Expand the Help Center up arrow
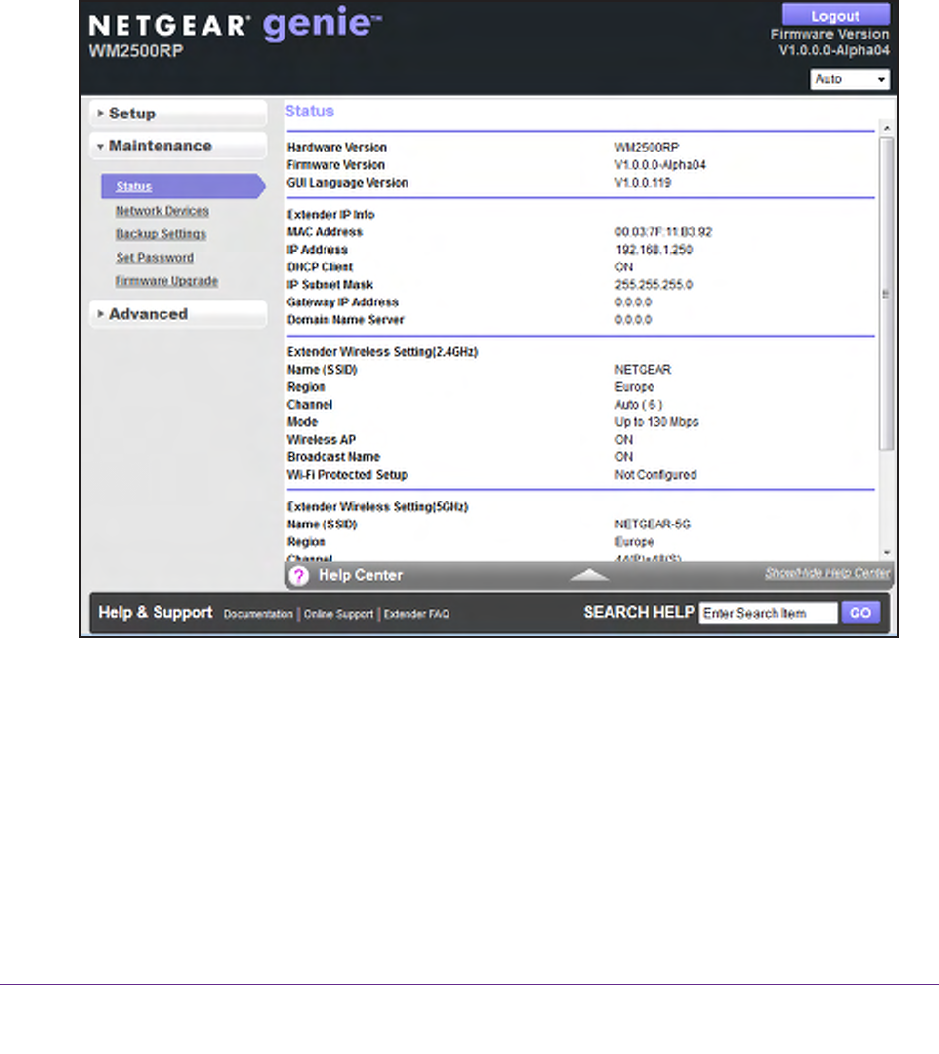Screen dimensions: 939x1054 tap(589, 575)
